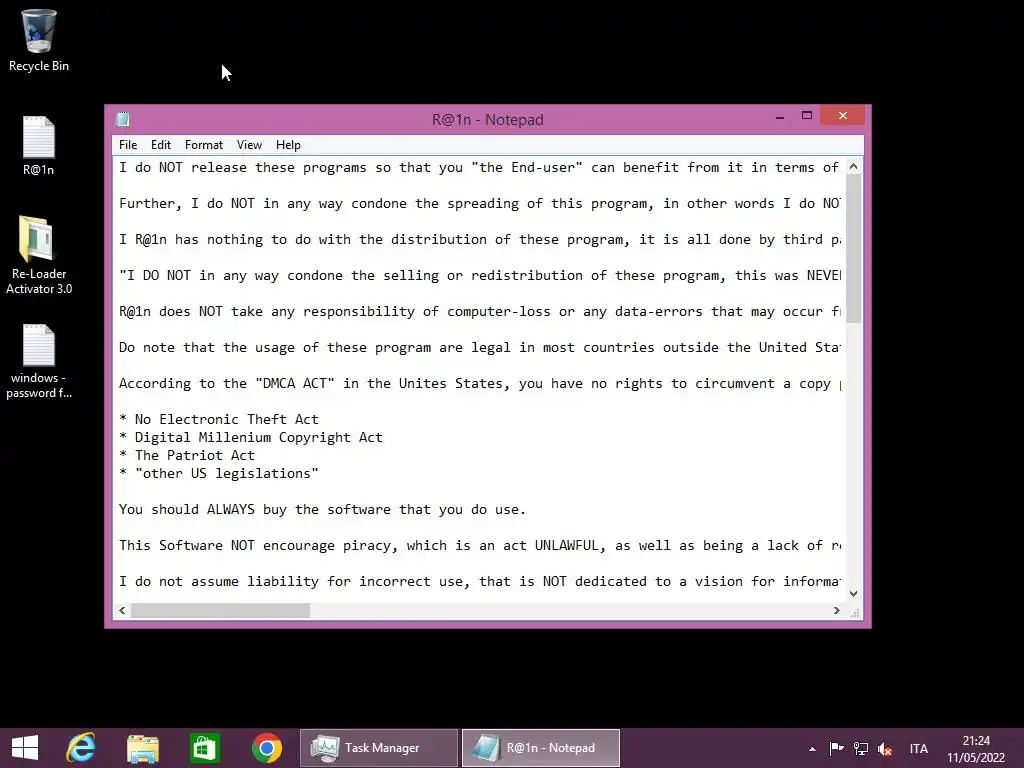Click the vertical scrollbar down arrow

(x=854, y=594)
